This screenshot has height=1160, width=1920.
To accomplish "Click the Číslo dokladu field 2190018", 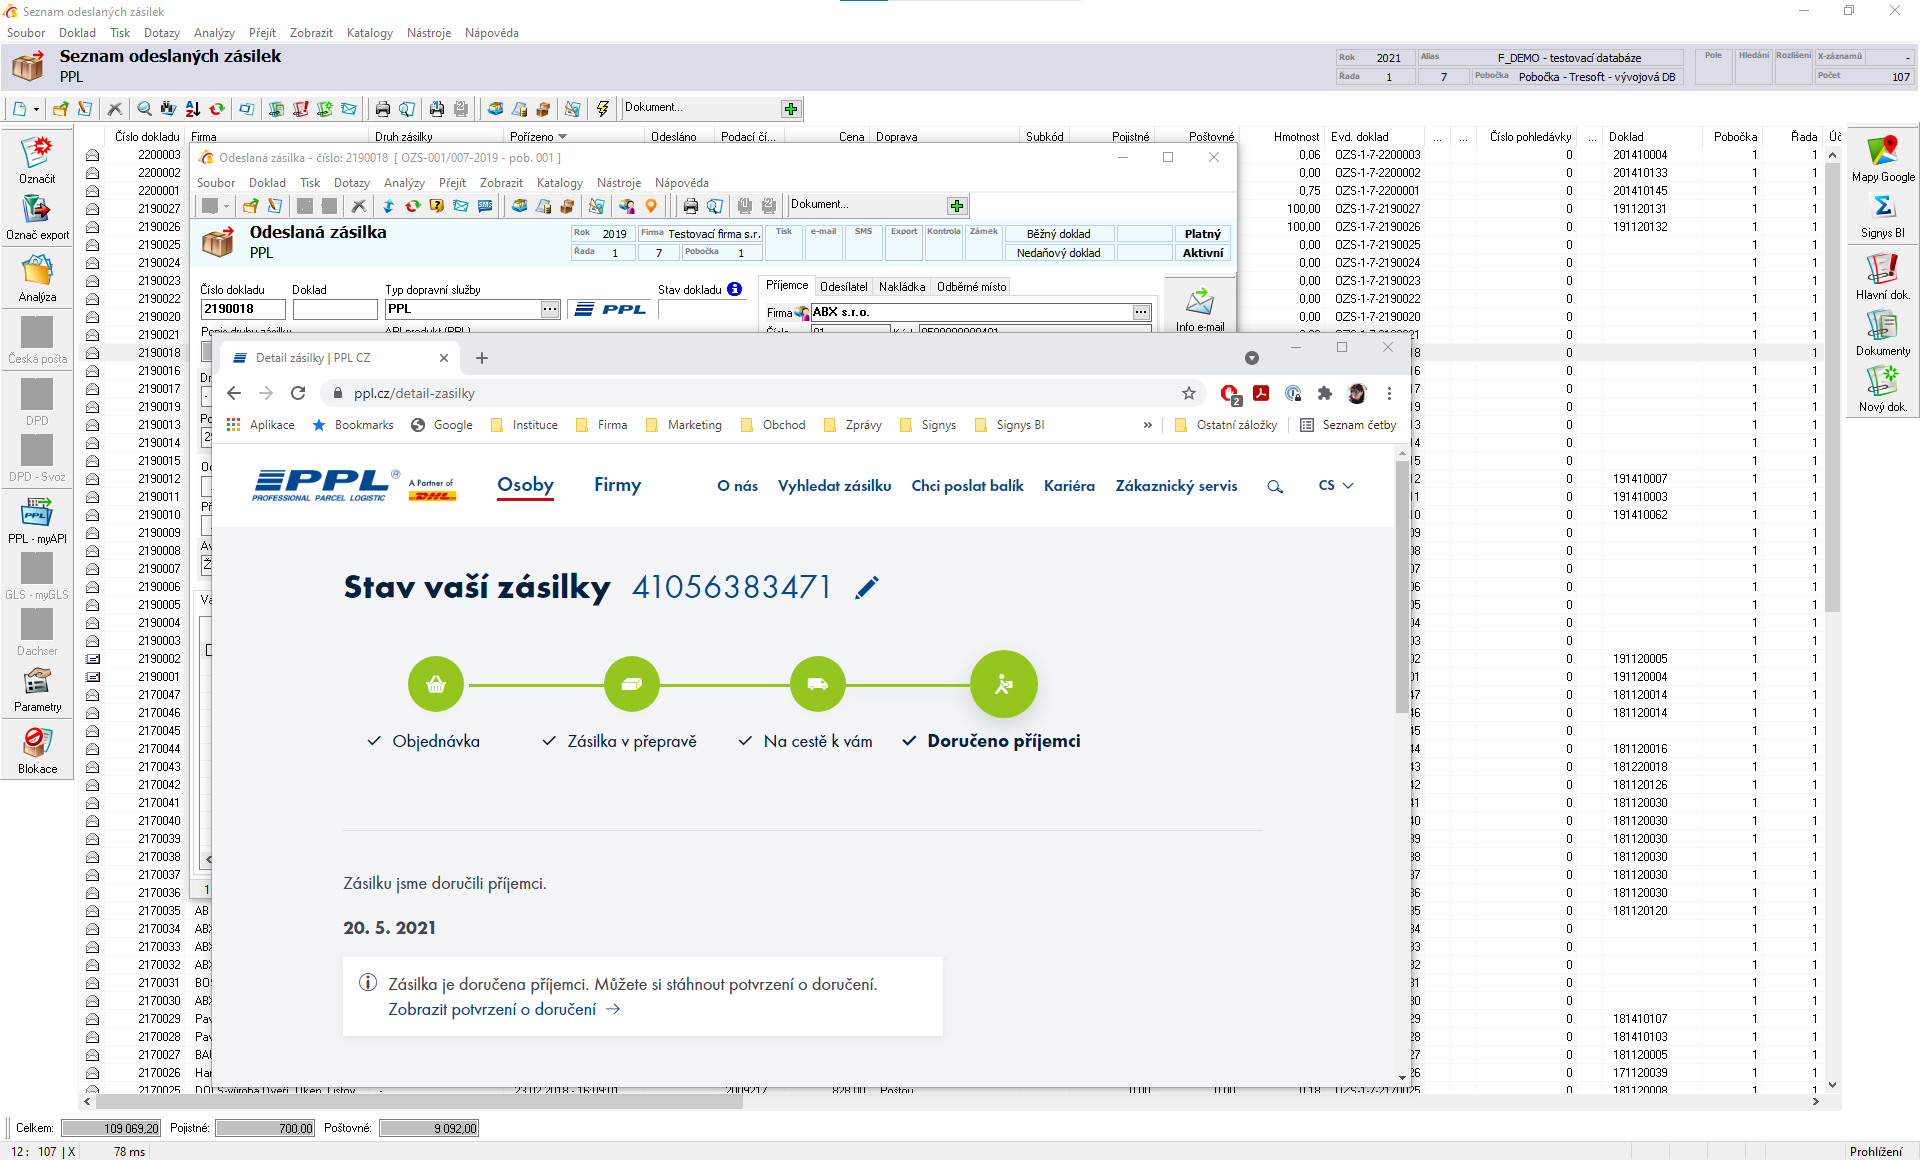I will click(243, 309).
